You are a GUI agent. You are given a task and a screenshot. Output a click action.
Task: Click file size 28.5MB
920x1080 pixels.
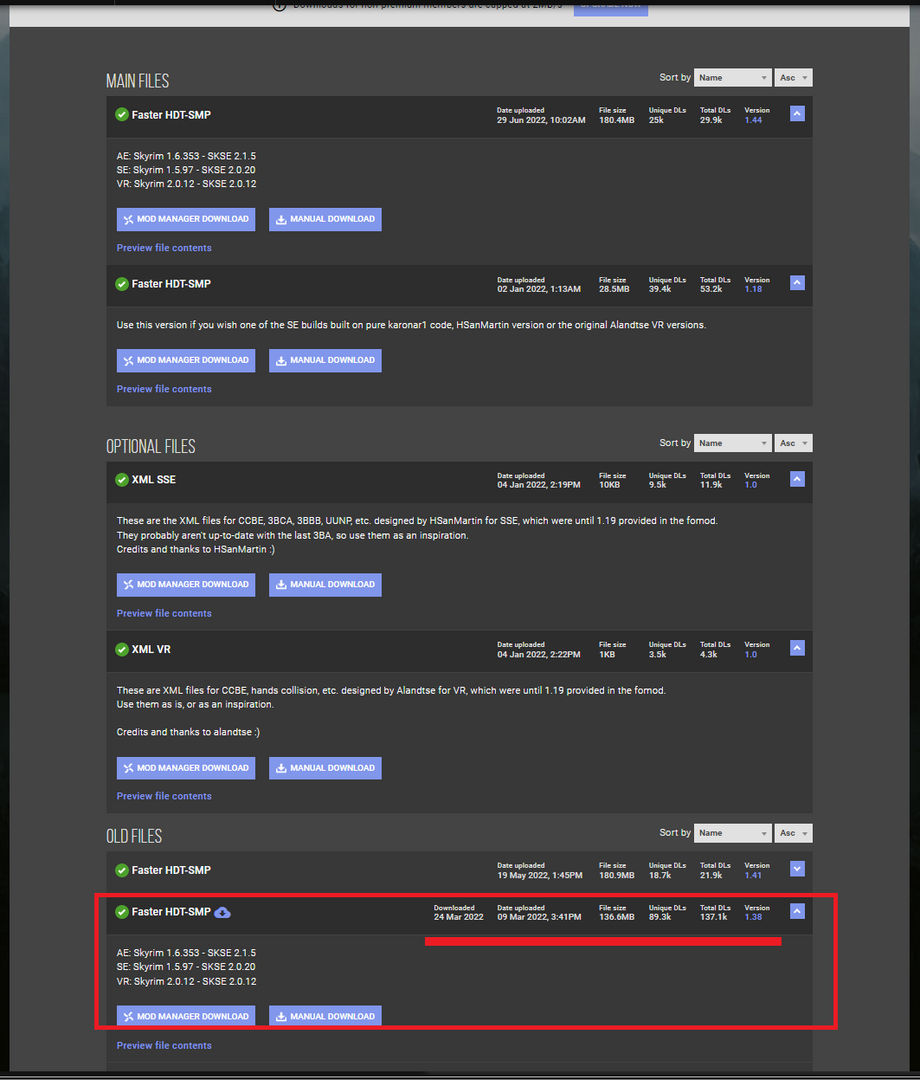point(614,289)
